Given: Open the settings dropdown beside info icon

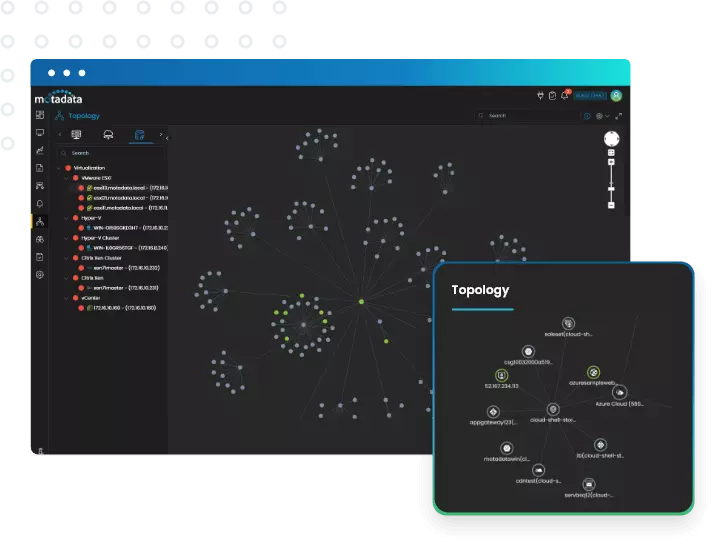Looking at the screenshot, I should point(602,116).
